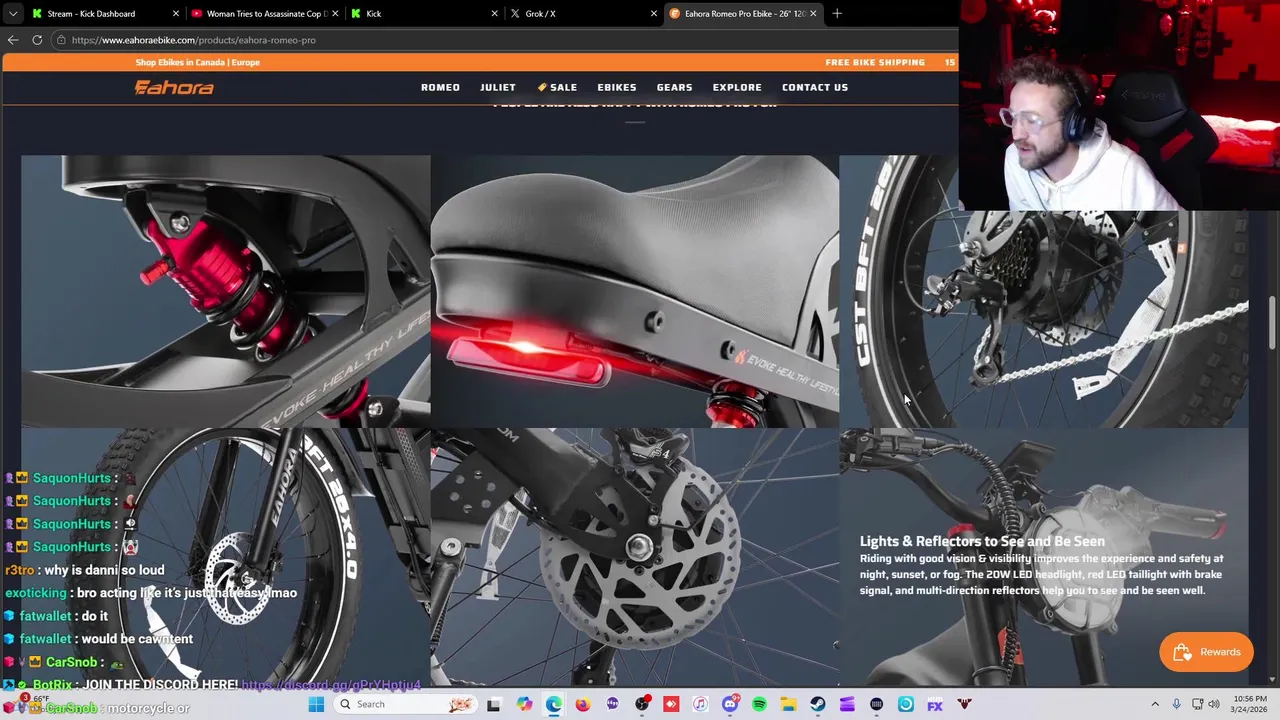Viewport: 1280px width, 720px height.
Task: Open the EBIKES menu
Action: pyautogui.click(x=616, y=87)
